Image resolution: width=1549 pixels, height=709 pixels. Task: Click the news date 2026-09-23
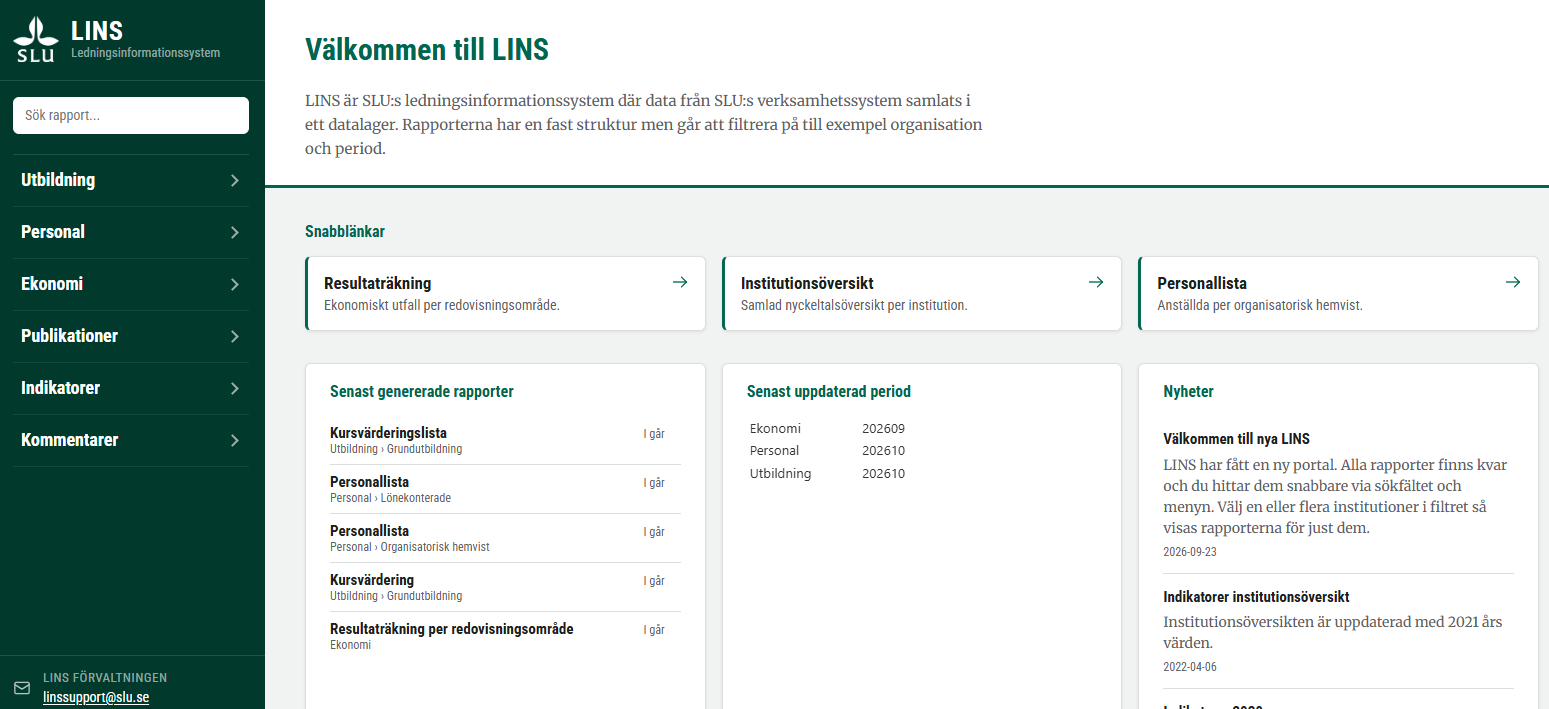pos(1190,552)
